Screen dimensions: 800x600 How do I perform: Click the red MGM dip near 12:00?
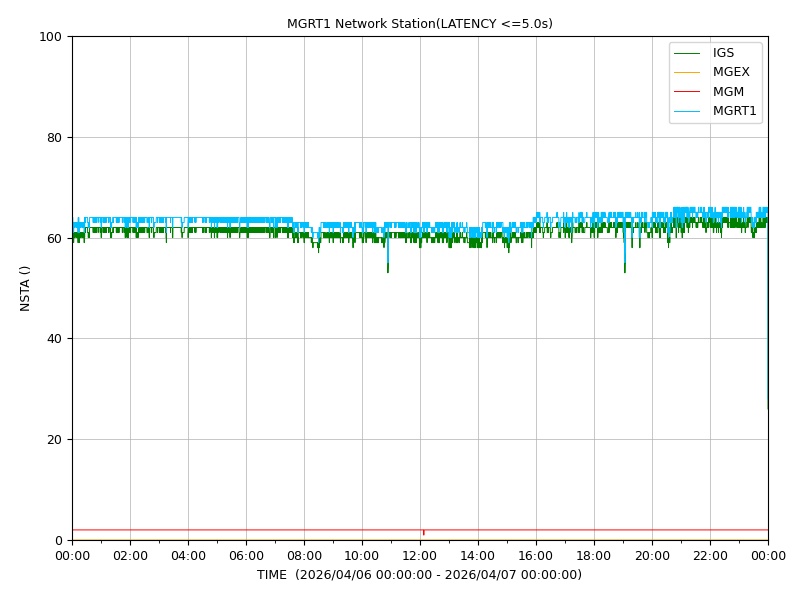point(423,532)
